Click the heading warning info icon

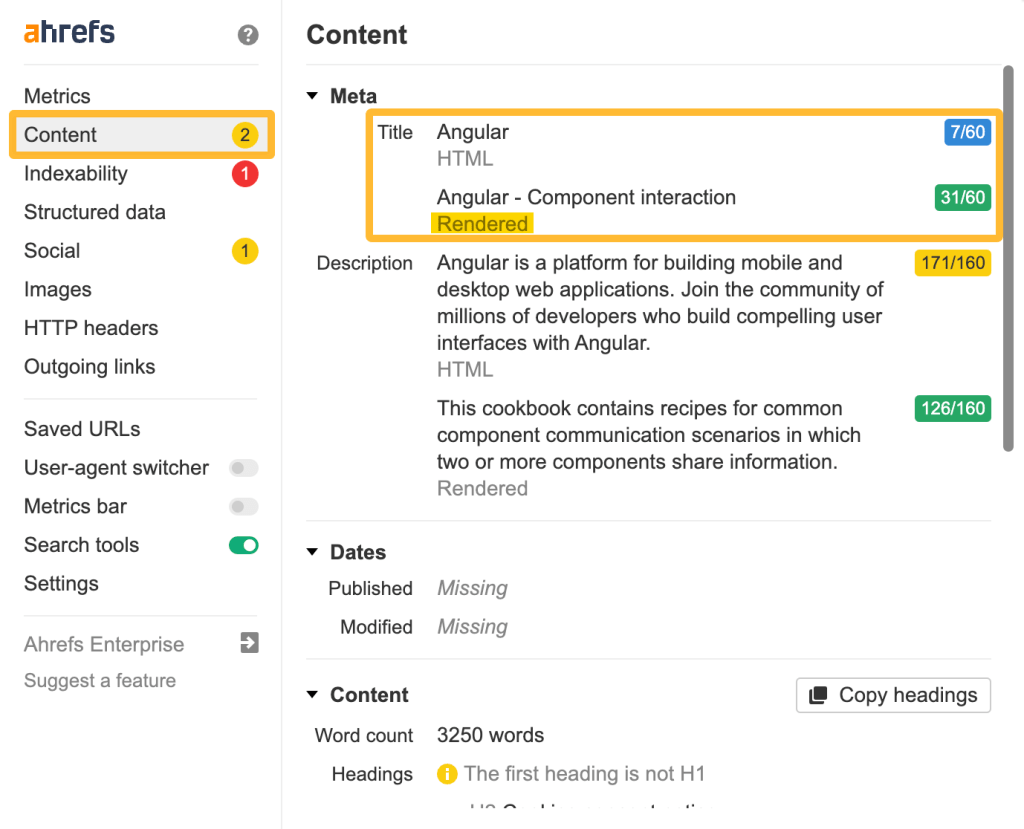tap(447, 774)
